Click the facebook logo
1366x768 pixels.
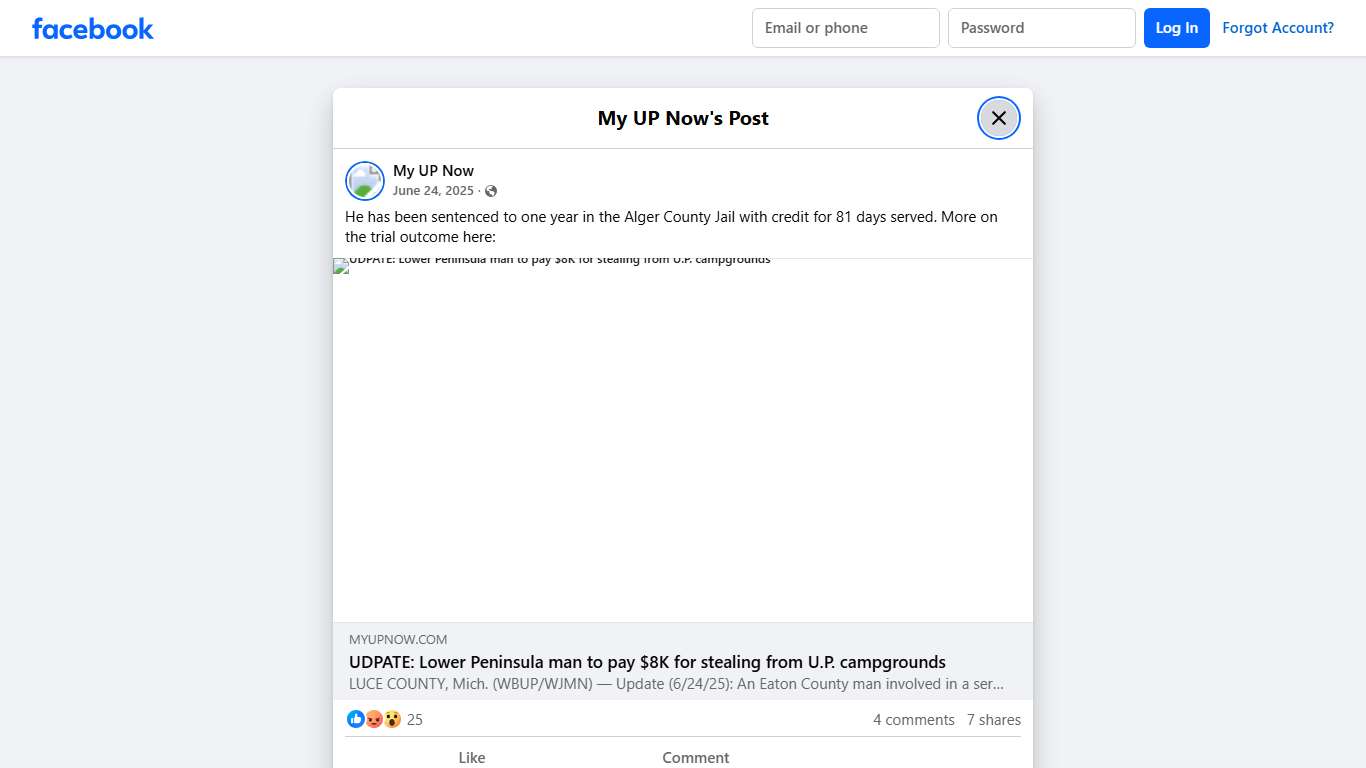[92, 28]
